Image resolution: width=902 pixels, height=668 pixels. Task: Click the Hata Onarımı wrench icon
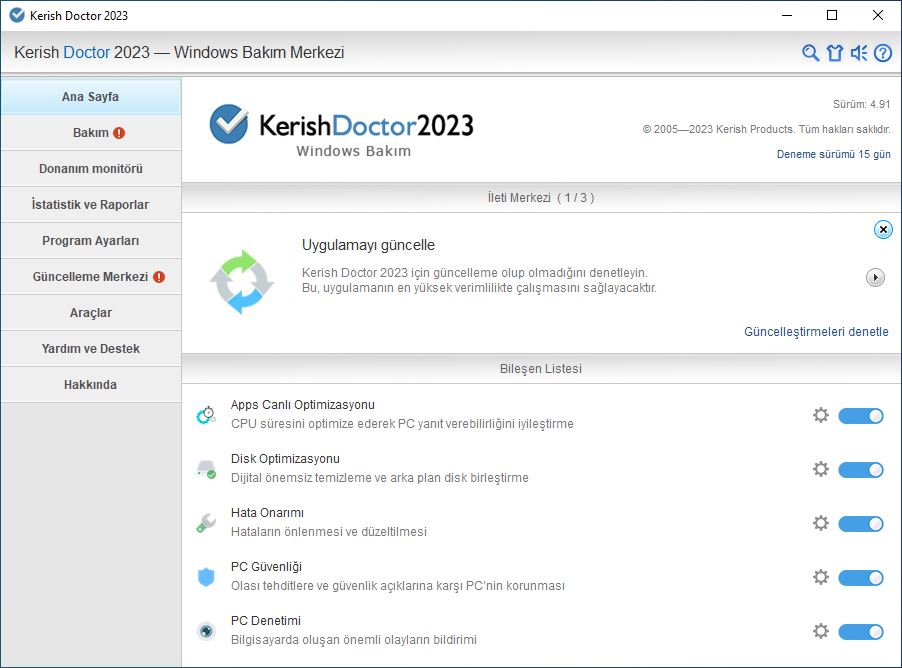[x=206, y=522]
